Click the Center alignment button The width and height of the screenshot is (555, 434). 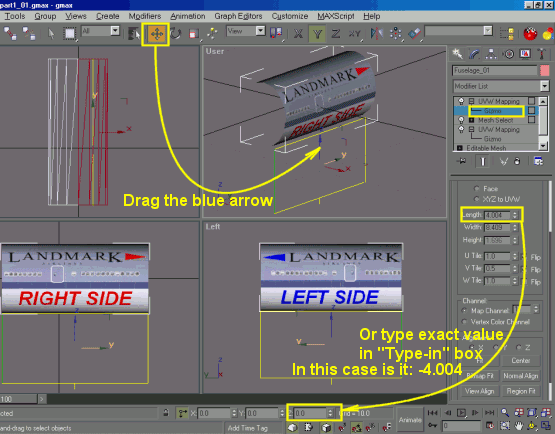click(x=520, y=361)
